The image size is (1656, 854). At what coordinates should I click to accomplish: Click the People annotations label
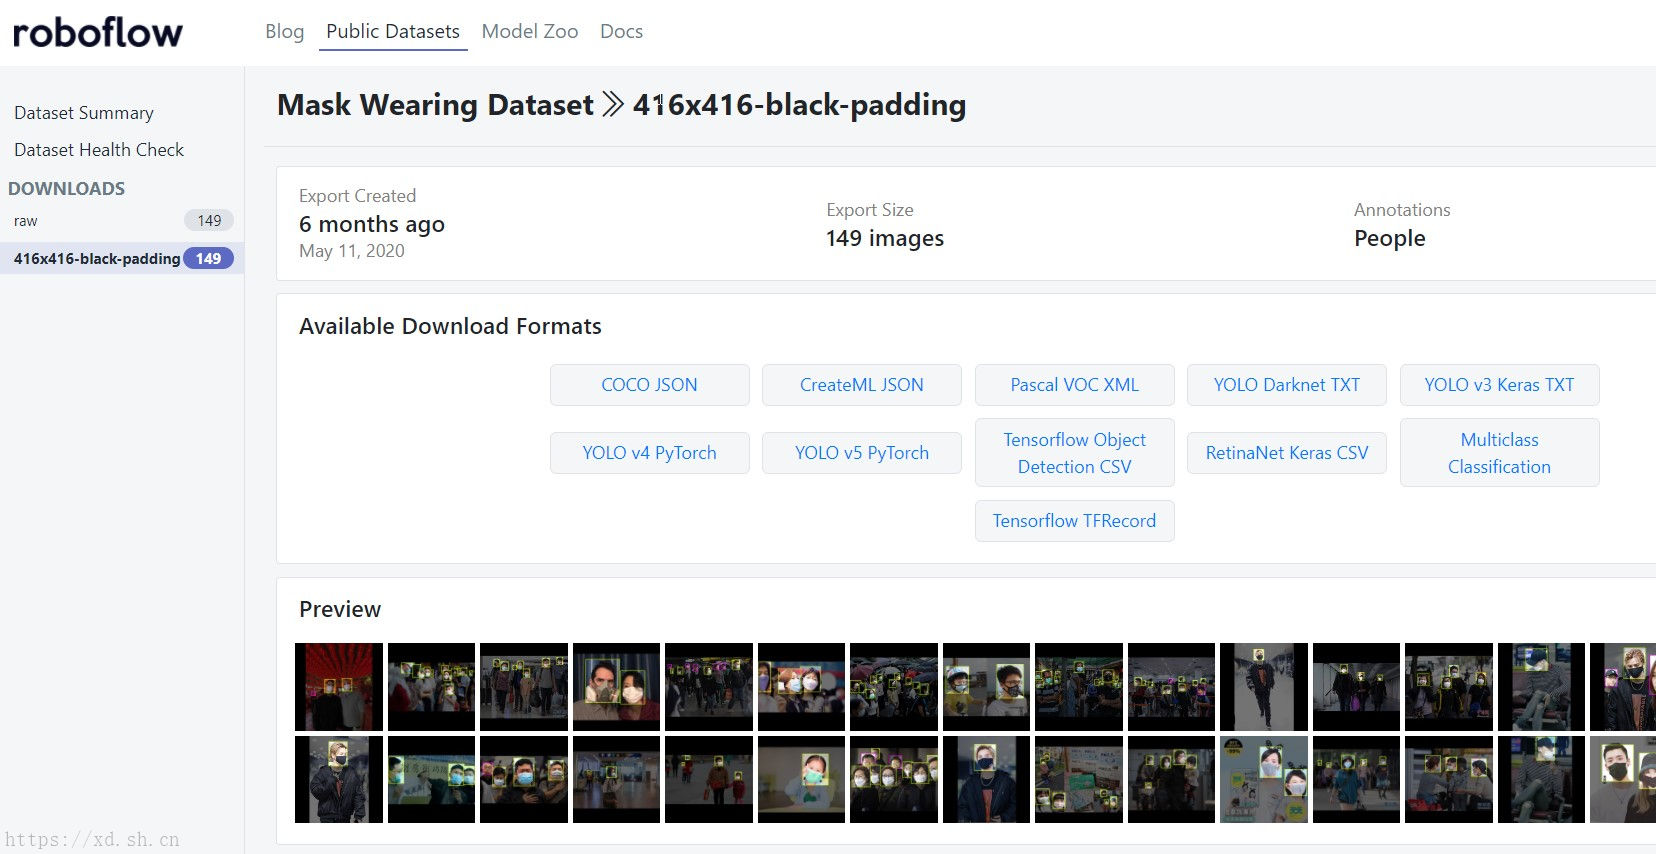coord(1390,238)
